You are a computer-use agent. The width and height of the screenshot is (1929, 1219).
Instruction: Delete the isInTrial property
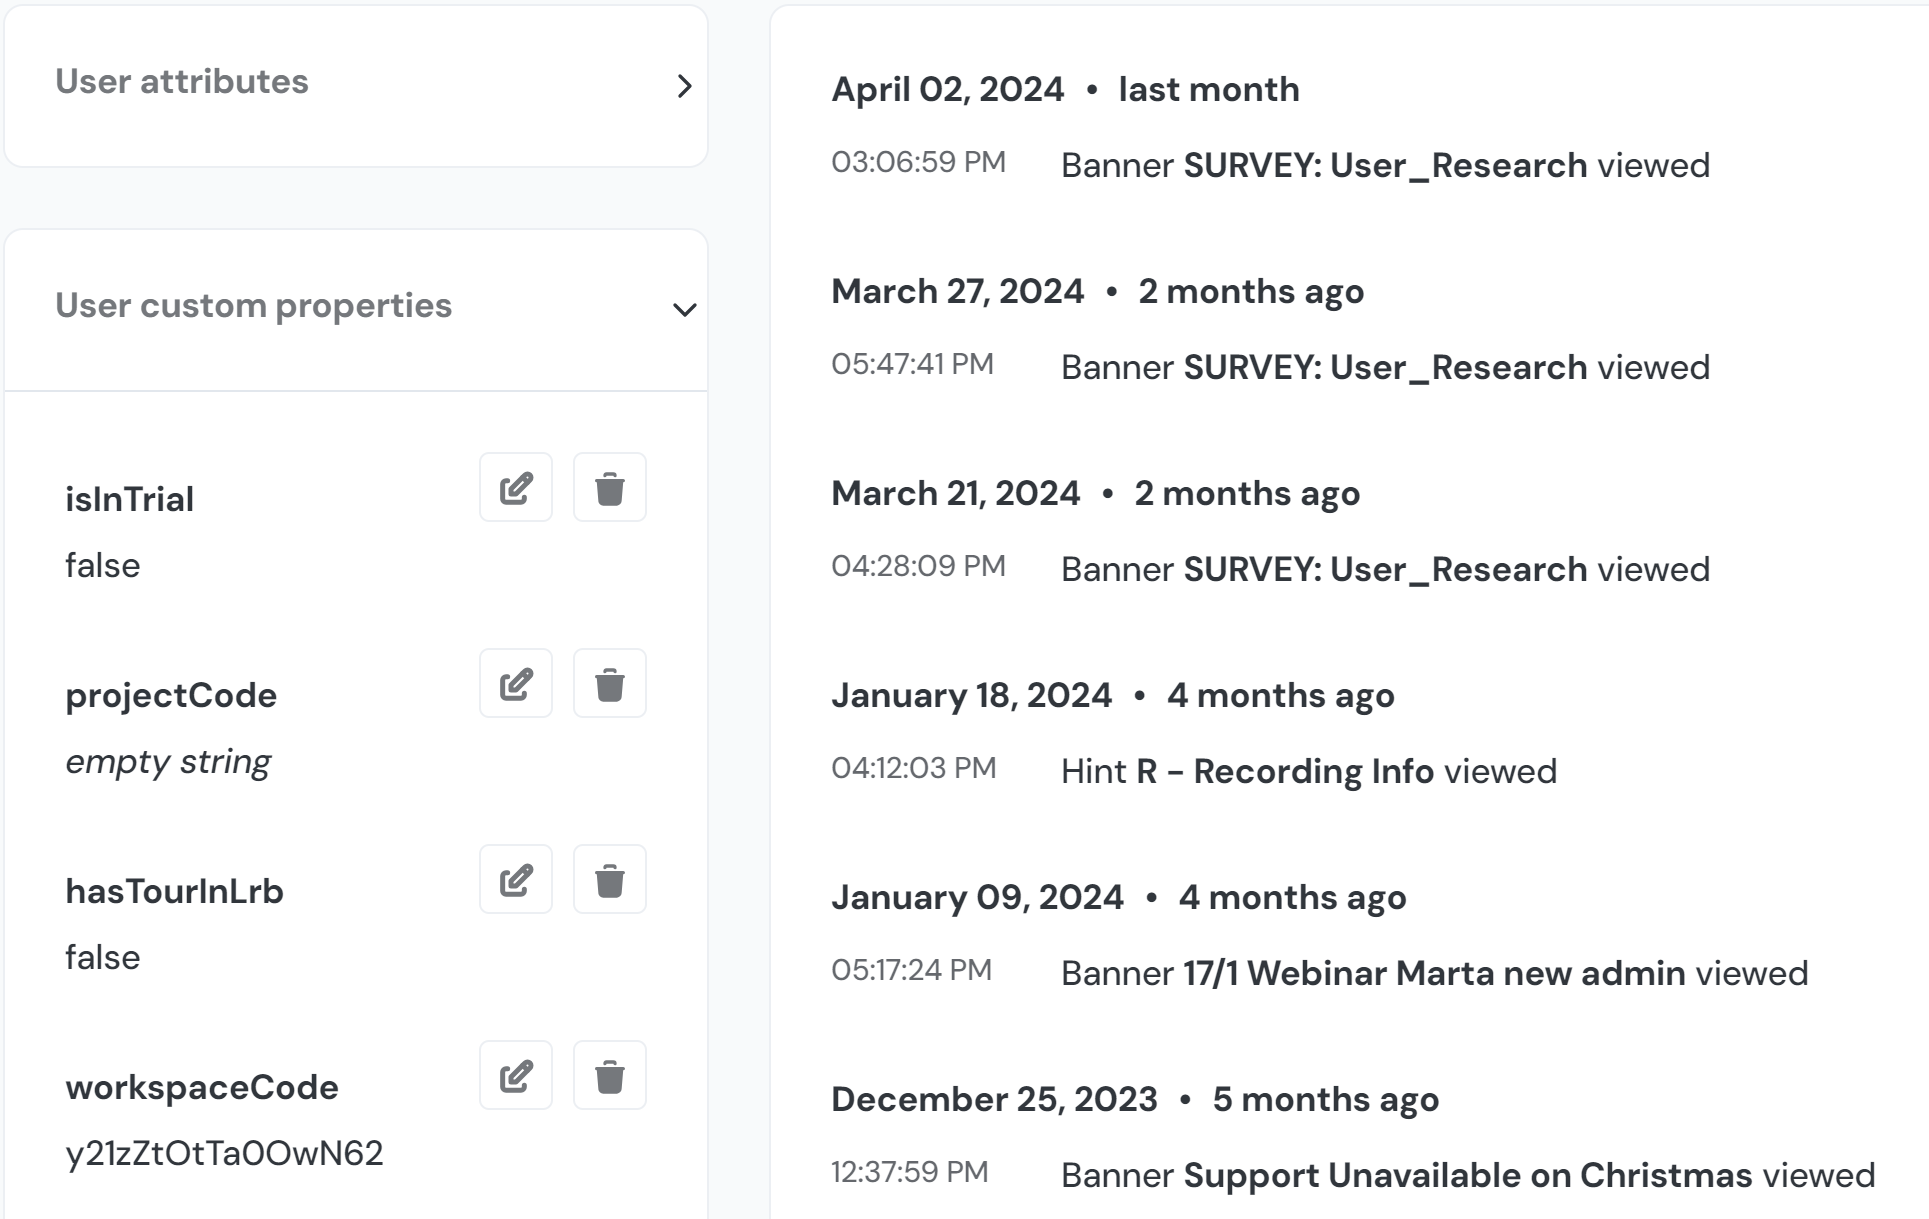coord(610,488)
